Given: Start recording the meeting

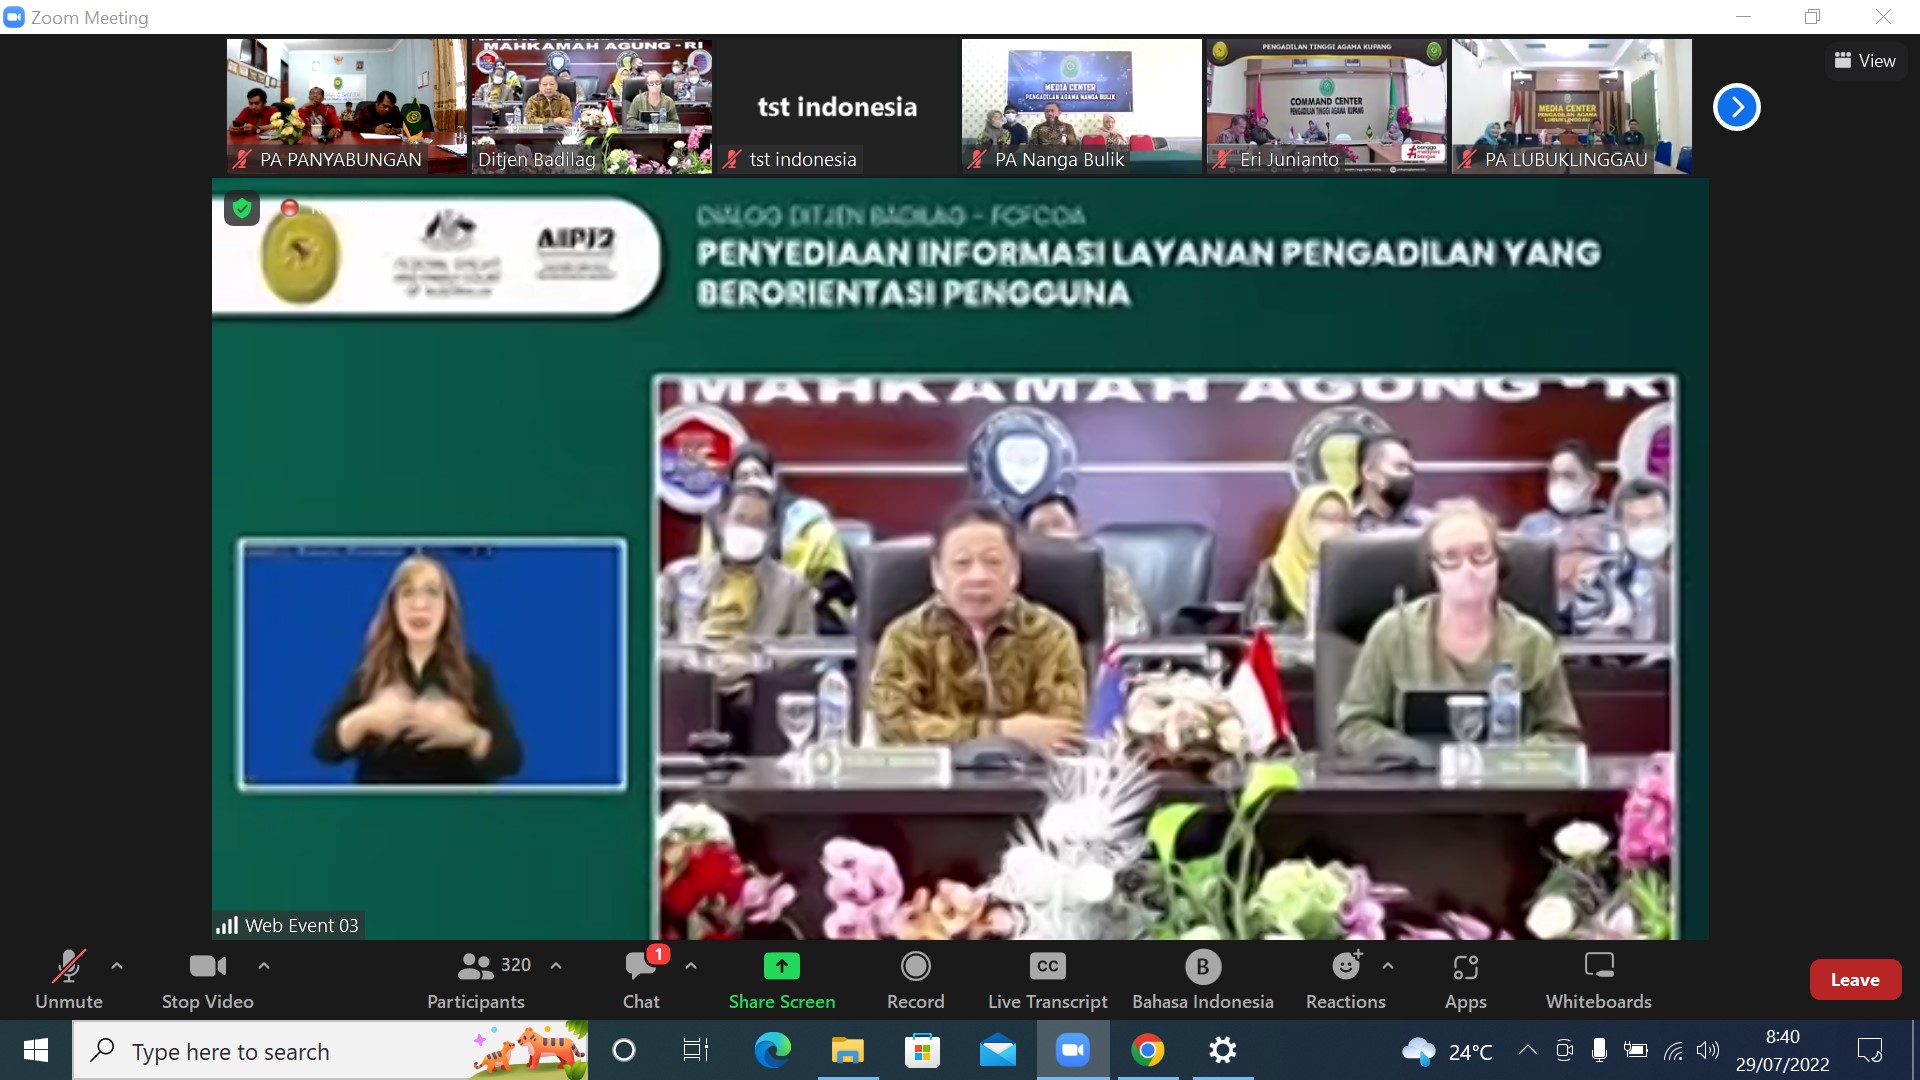Looking at the screenshot, I should (x=915, y=978).
